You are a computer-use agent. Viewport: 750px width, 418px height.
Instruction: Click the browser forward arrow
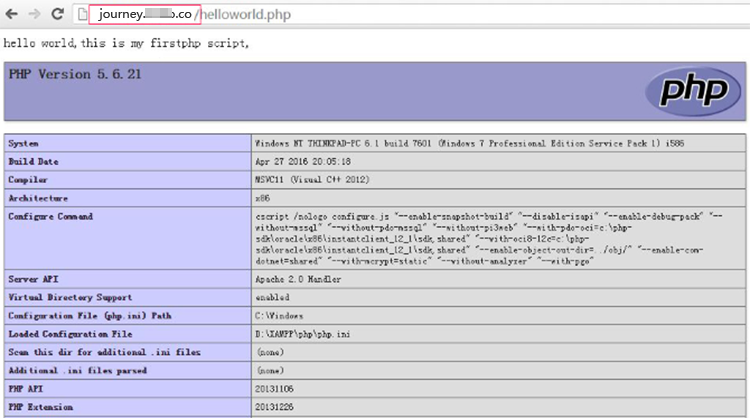click(x=36, y=14)
